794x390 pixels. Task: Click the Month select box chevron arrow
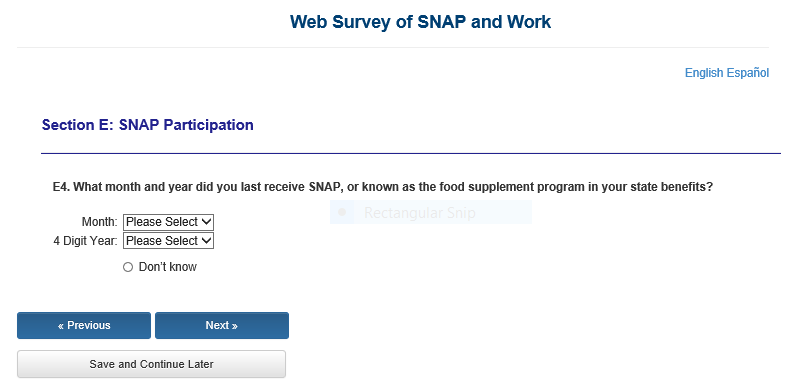(x=206, y=222)
